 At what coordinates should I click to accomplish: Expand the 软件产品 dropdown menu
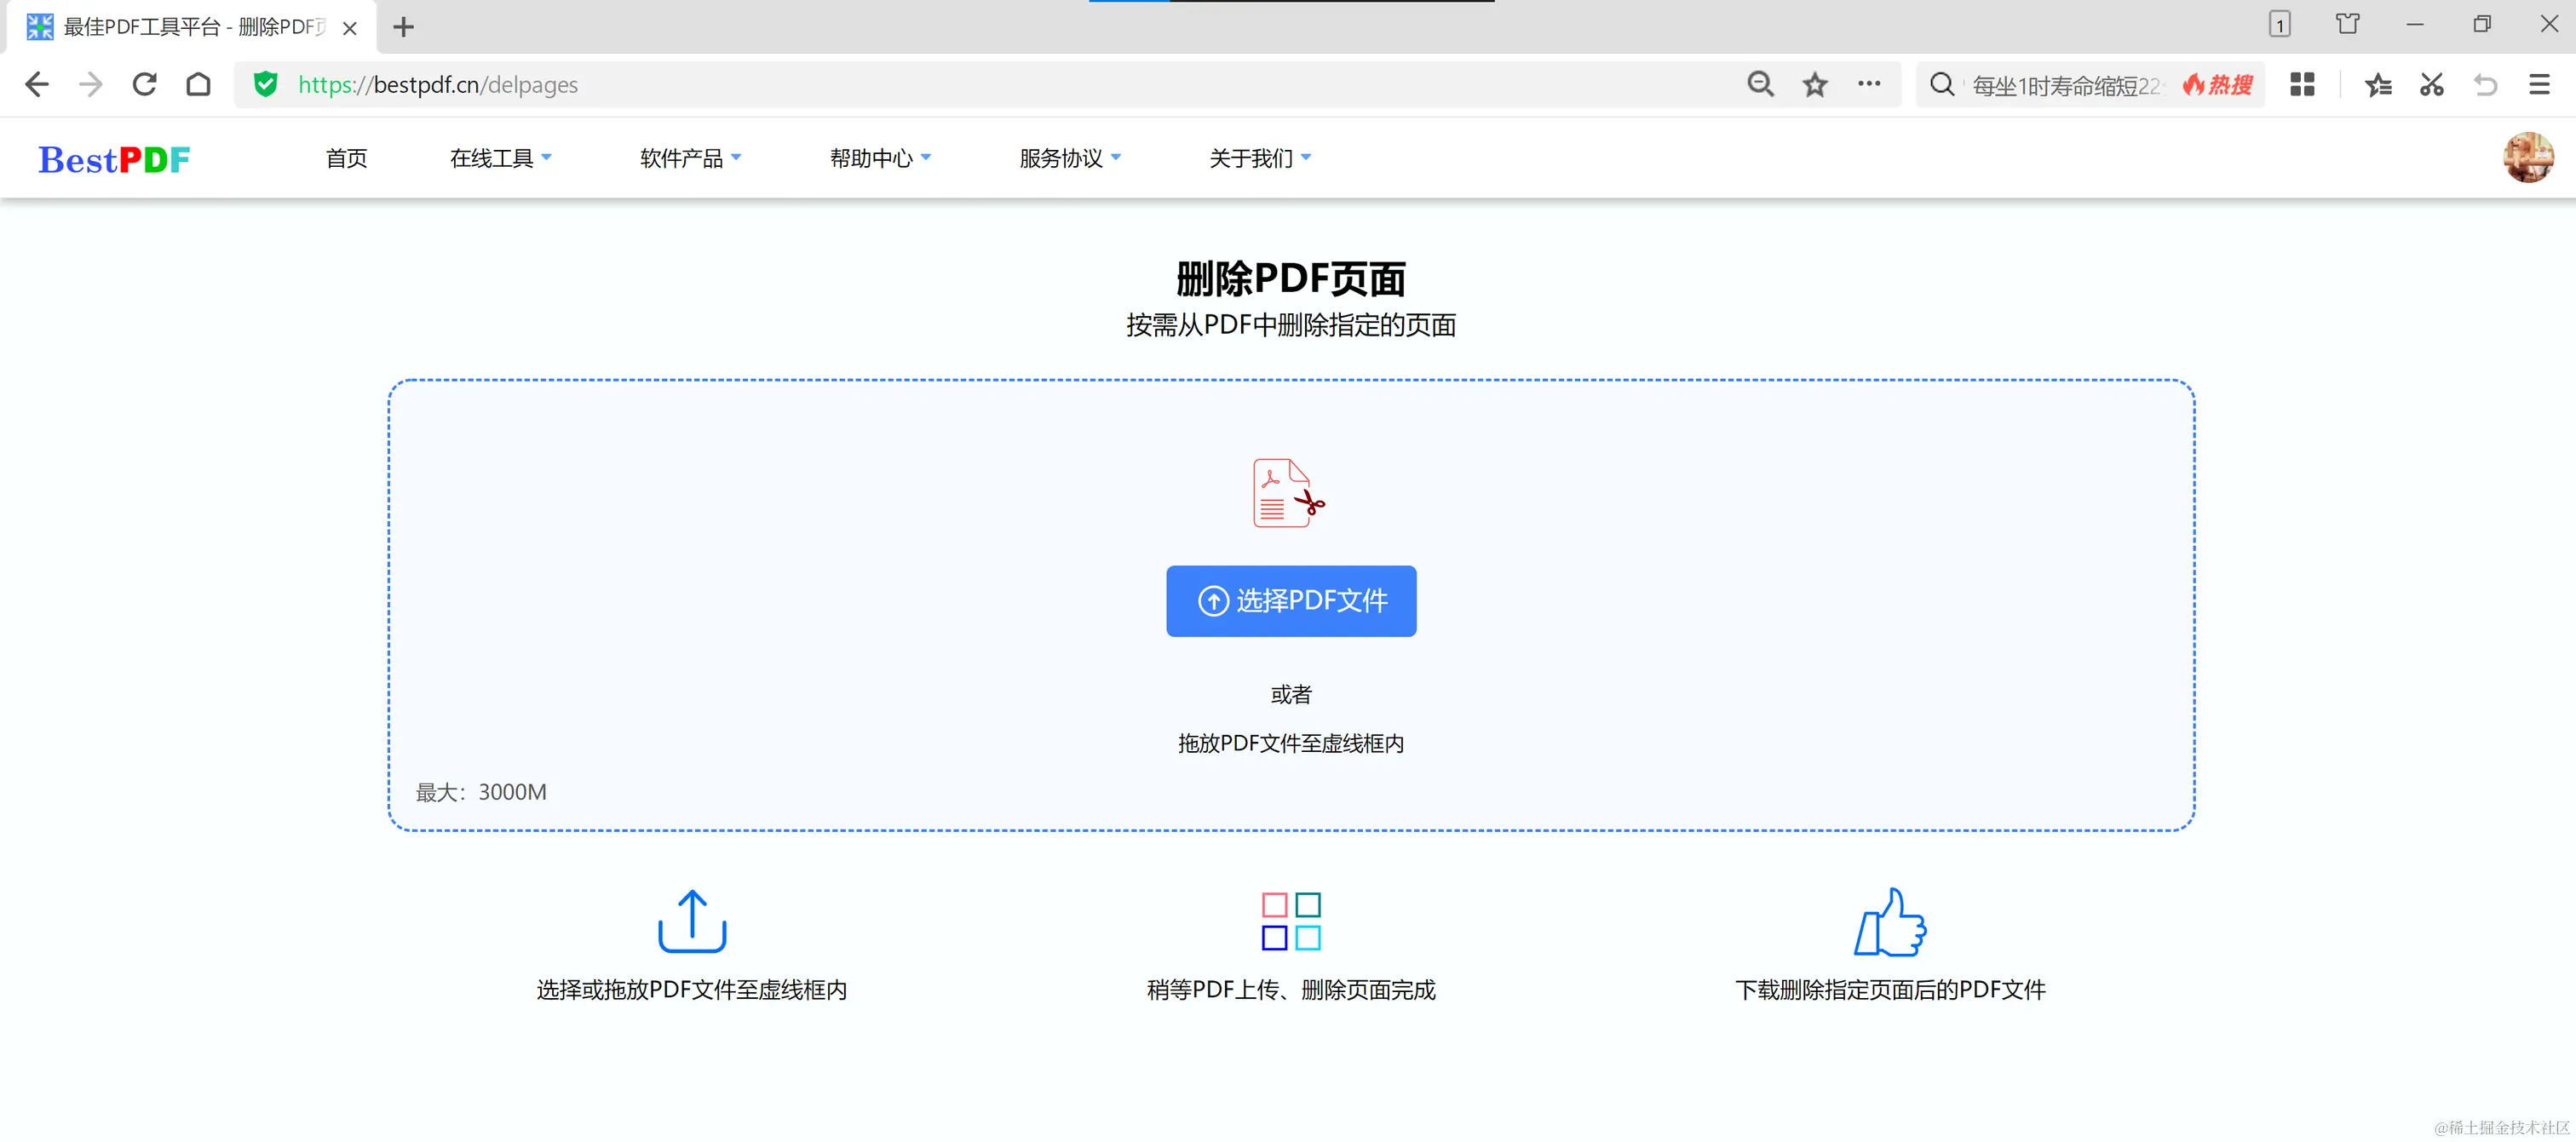[690, 158]
